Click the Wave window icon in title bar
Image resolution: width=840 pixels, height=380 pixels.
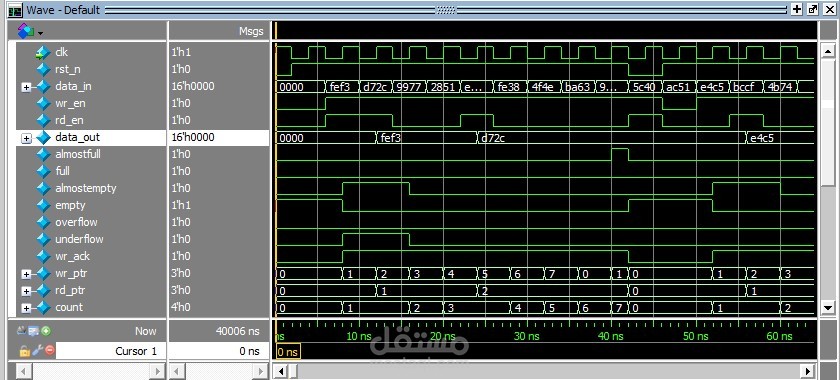tap(15, 10)
